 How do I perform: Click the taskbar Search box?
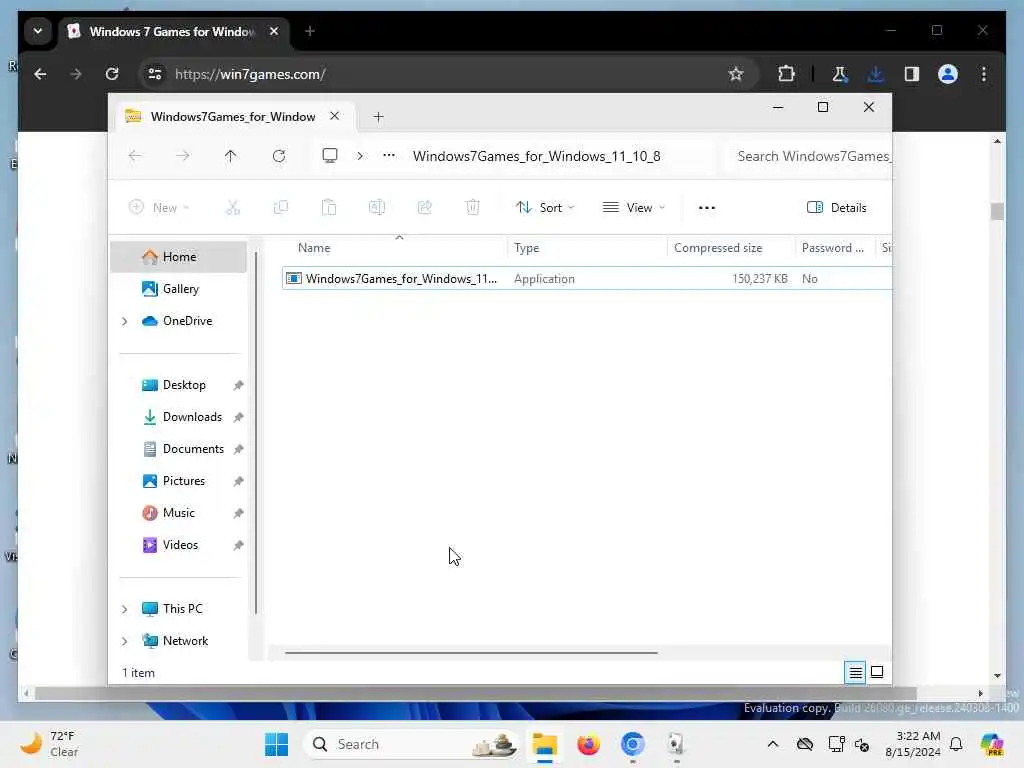coord(411,744)
